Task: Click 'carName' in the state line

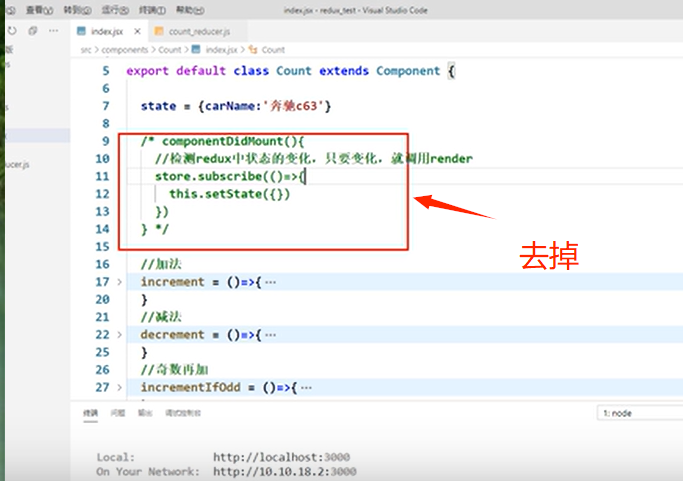Action: [230, 106]
